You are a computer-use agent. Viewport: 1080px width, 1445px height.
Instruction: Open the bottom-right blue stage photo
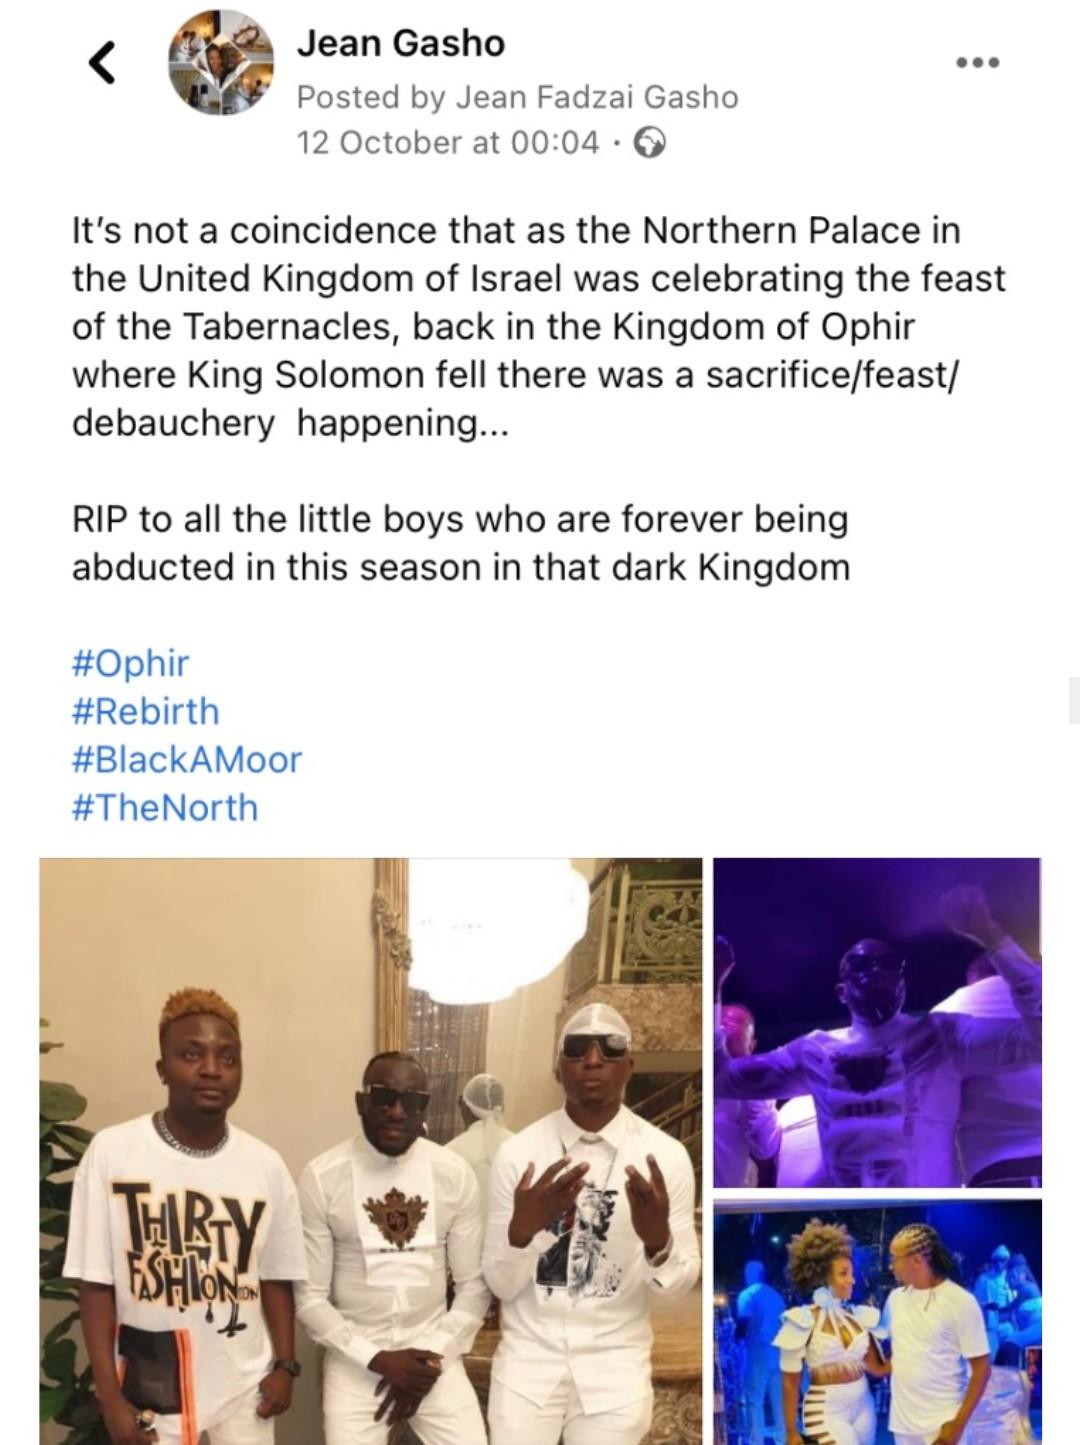coord(877,1322)
